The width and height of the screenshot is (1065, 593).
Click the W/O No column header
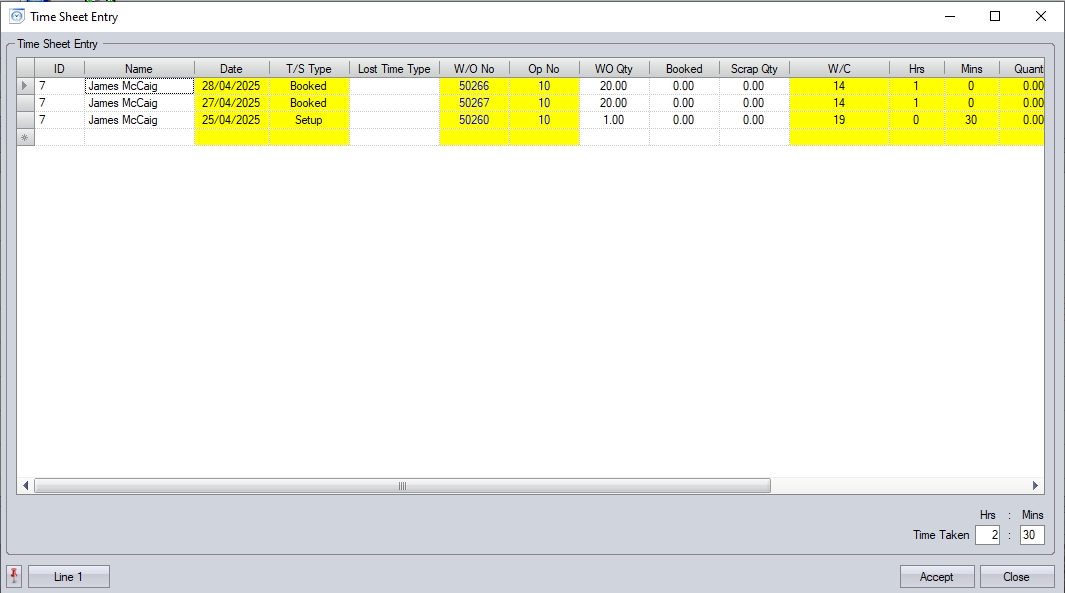coord(473,69)
